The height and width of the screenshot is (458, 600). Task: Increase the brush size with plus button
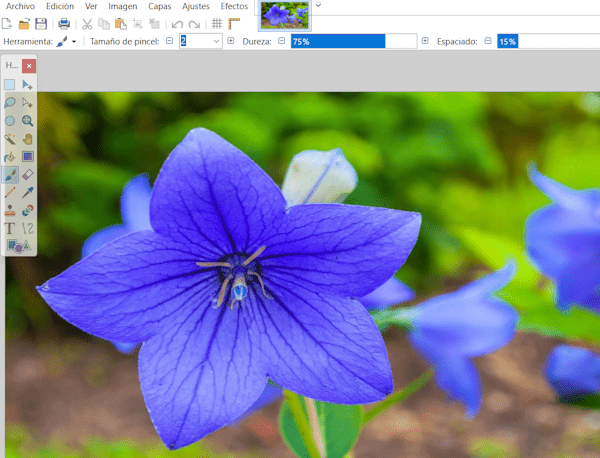pyautogui.click(x=231, y=41)
